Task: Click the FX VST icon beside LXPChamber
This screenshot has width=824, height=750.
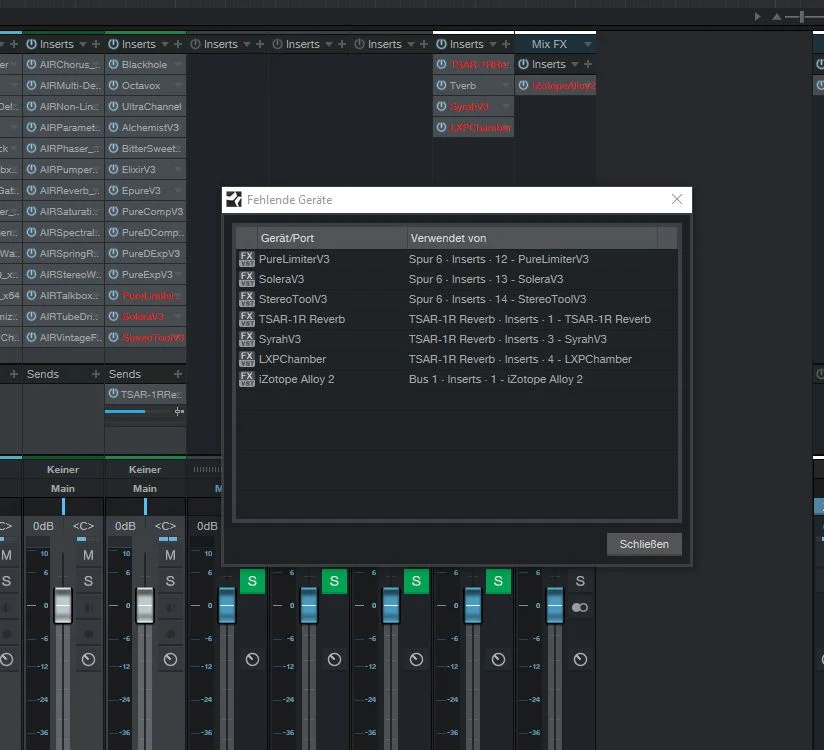Action: click(246, 359)
